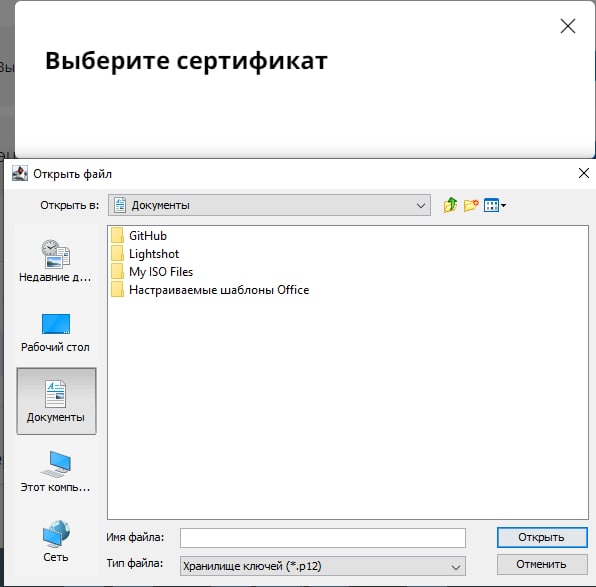The image size is (596, 587).
Task: Open Этот компьютер in sidebar
Action: click(55, 471)
